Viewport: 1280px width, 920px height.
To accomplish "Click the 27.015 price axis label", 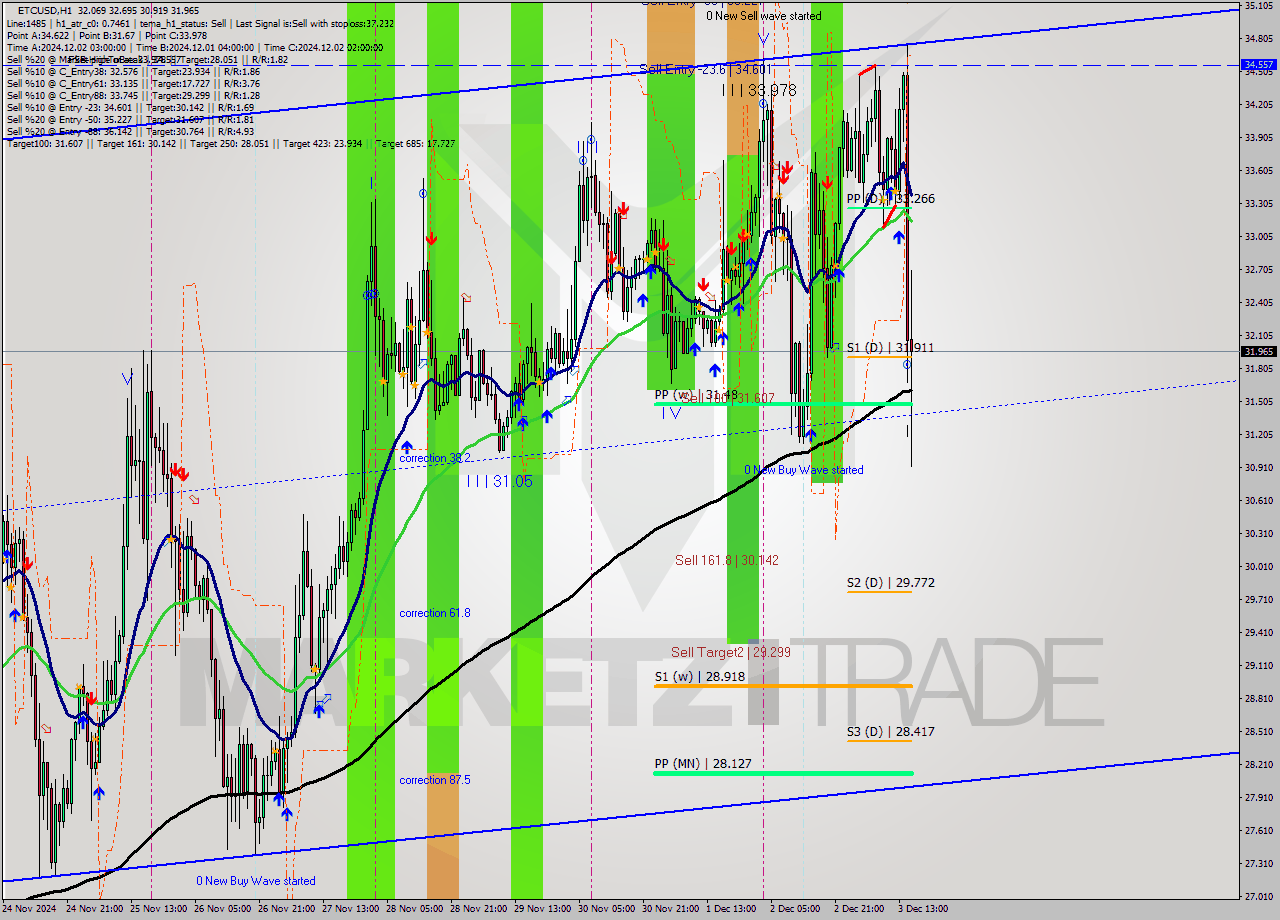I will (1258, 897).
